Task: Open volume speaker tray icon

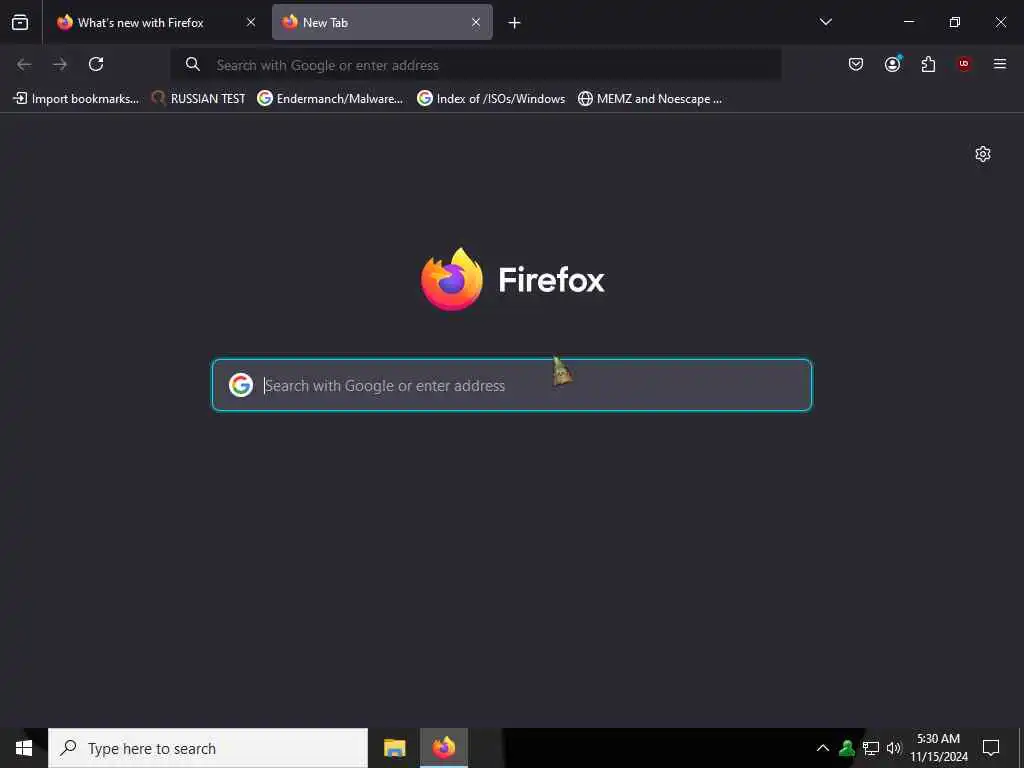Action: coord(894,748)
